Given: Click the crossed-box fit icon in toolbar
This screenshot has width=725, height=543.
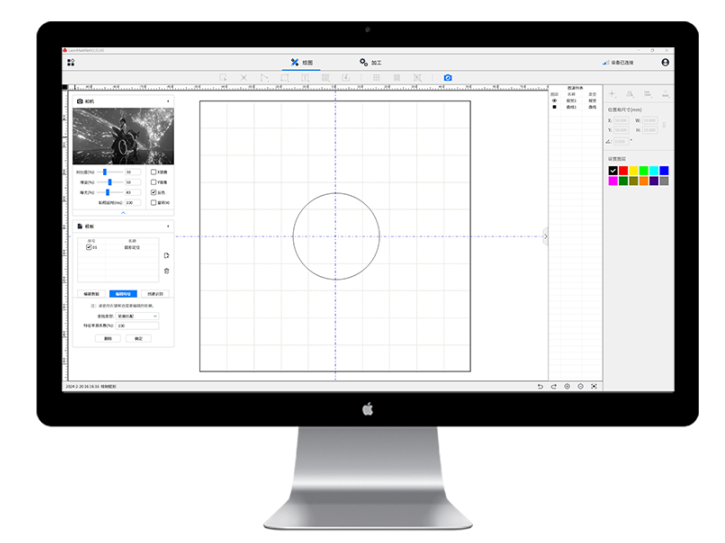Looking at the screenshot, I should click(417, 78).
